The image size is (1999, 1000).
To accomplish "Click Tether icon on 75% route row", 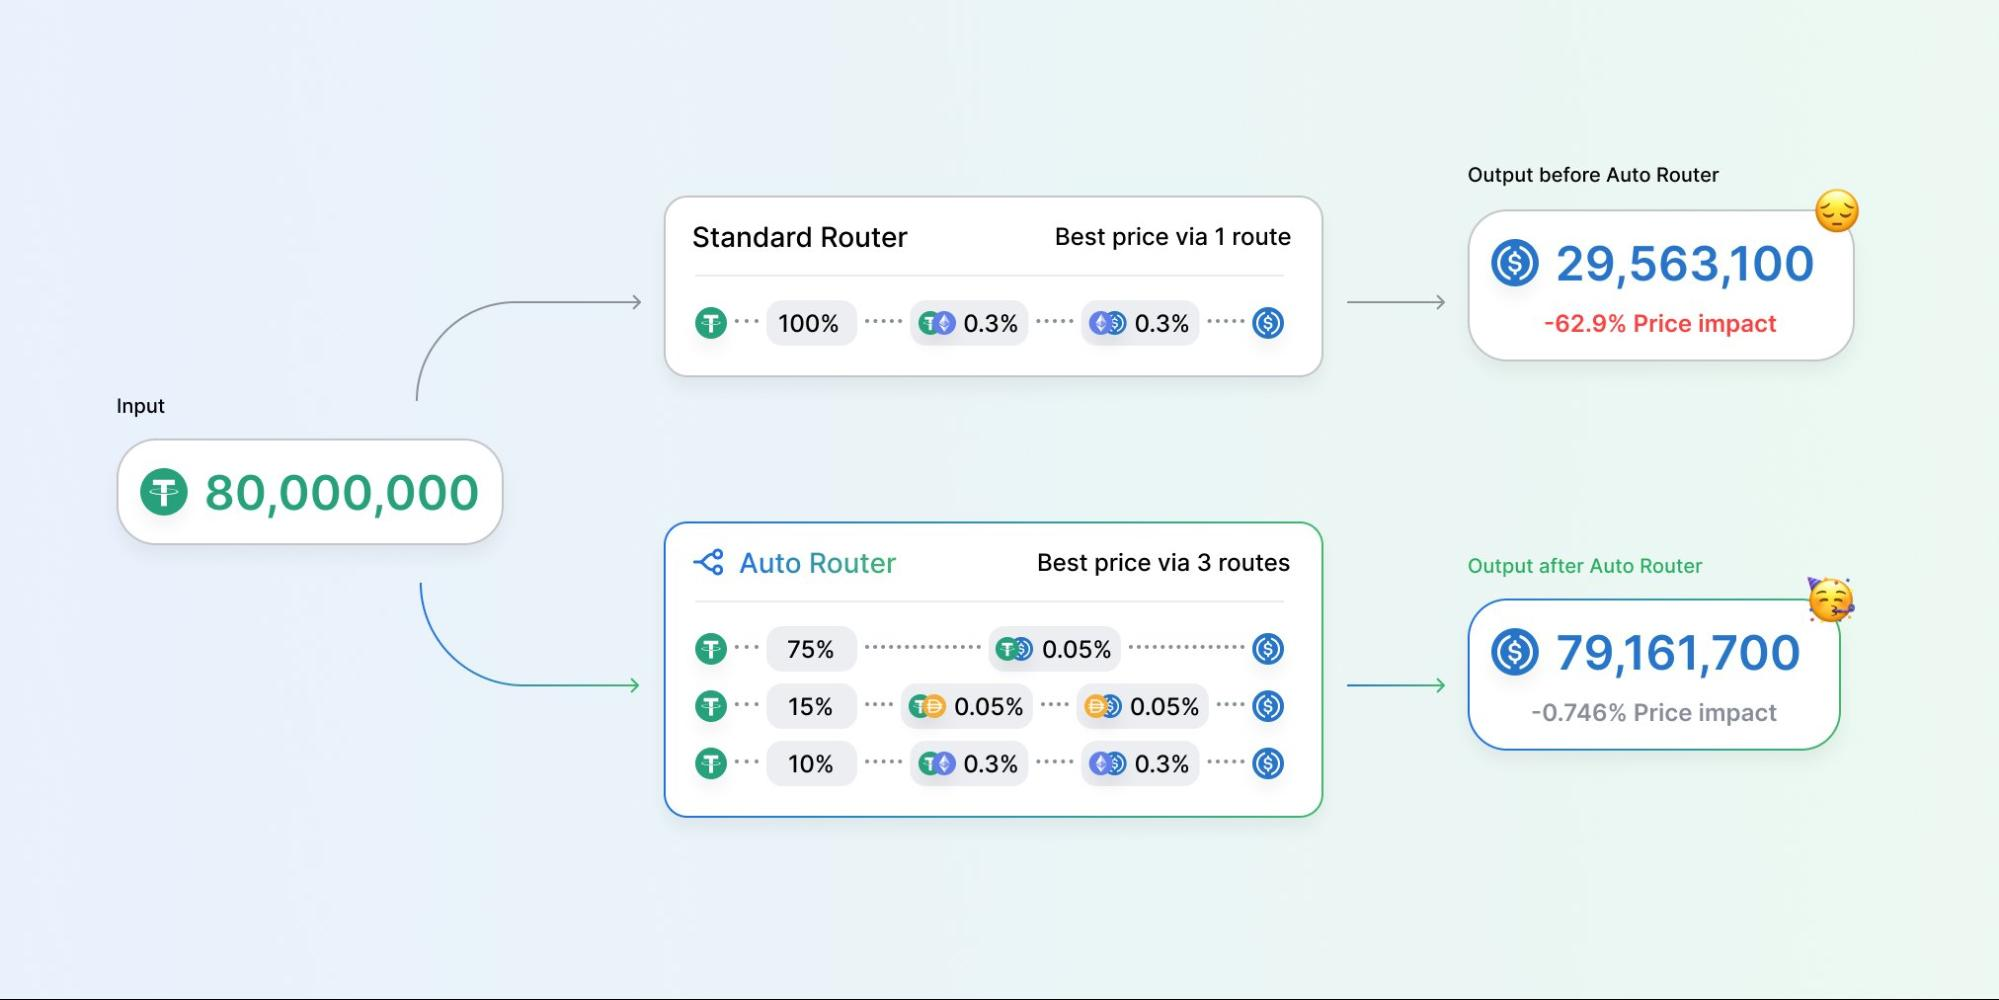I will tap(711, 649).
